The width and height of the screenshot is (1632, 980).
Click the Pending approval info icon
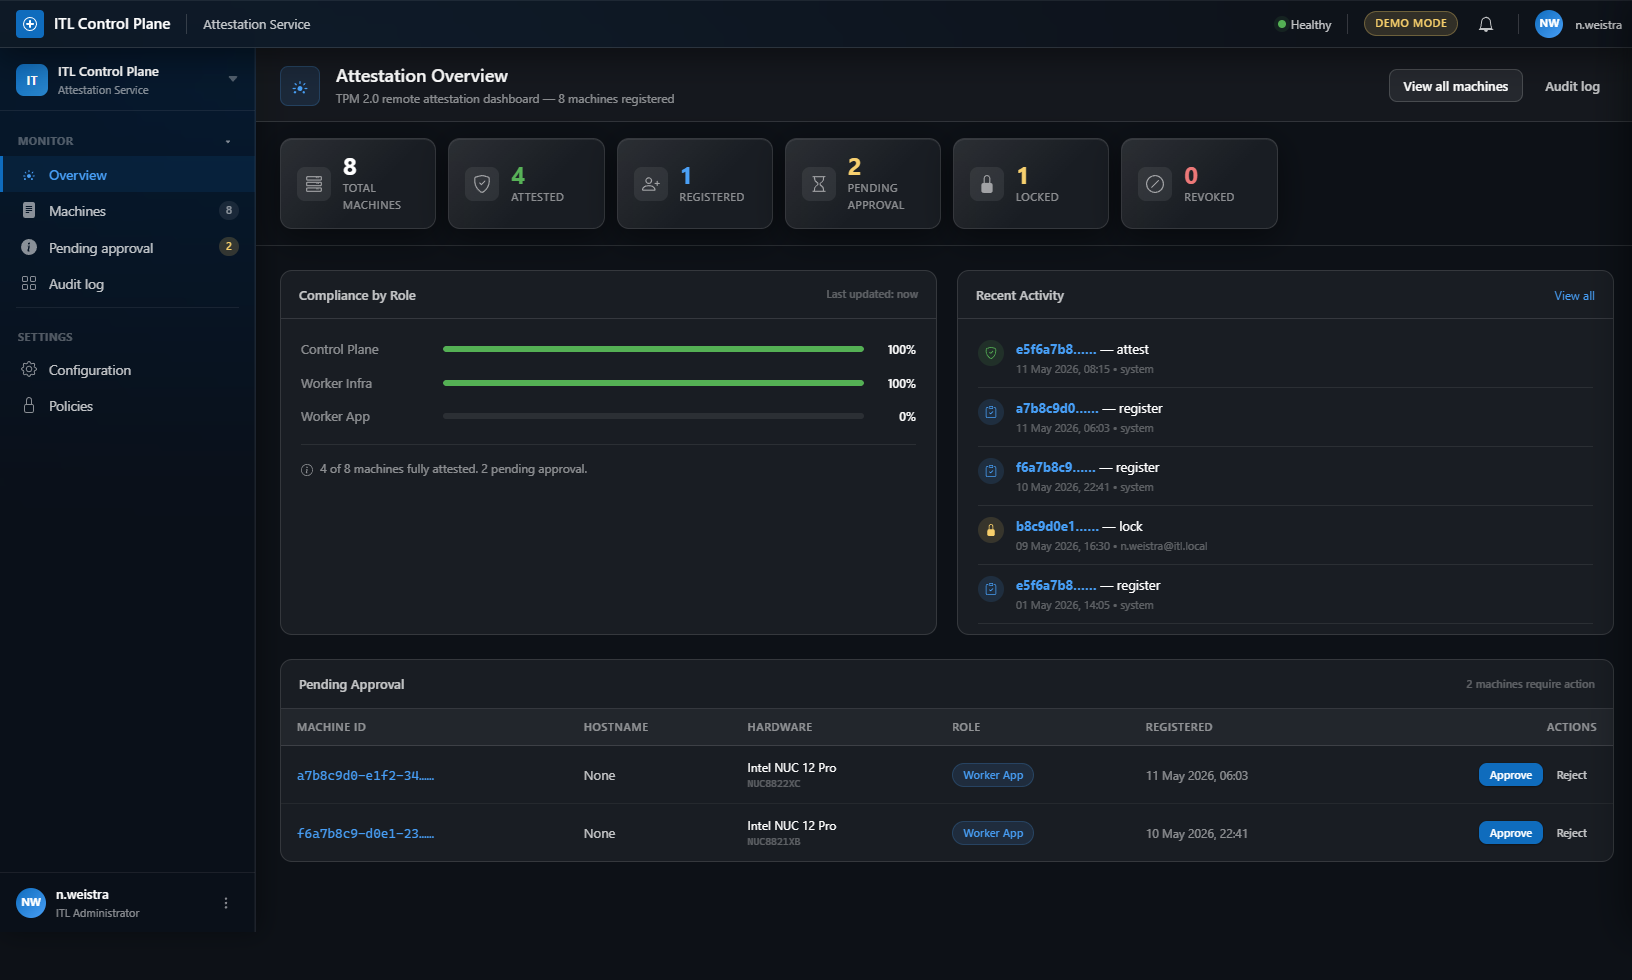(29, 247)
